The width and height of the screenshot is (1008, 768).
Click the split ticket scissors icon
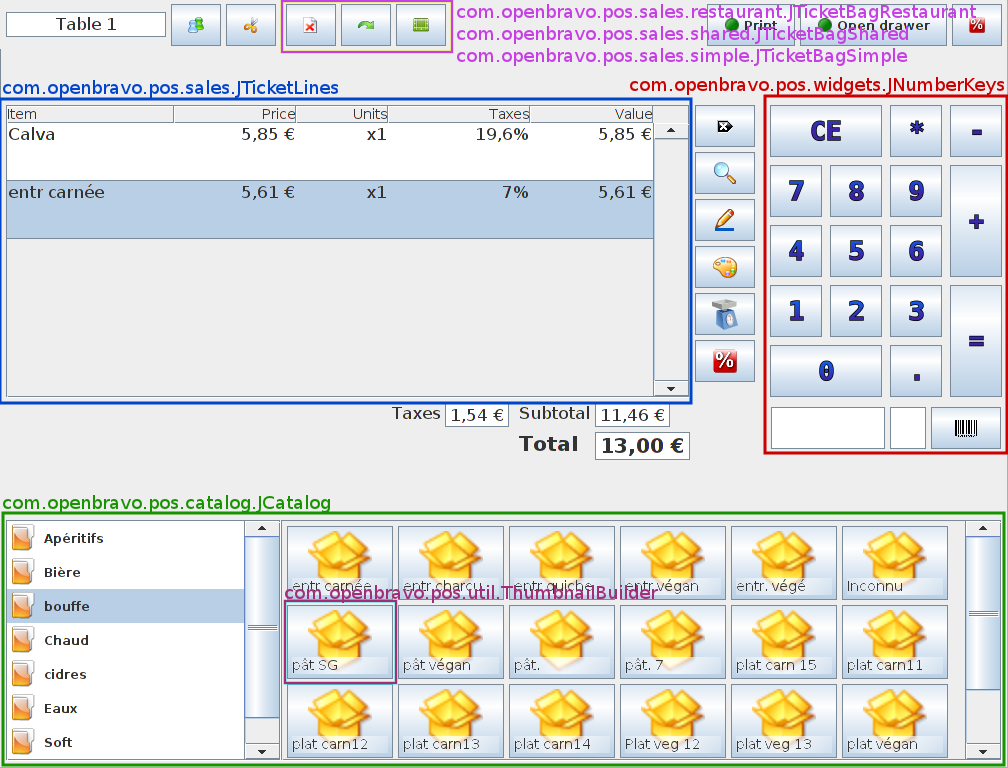[251, 25]
